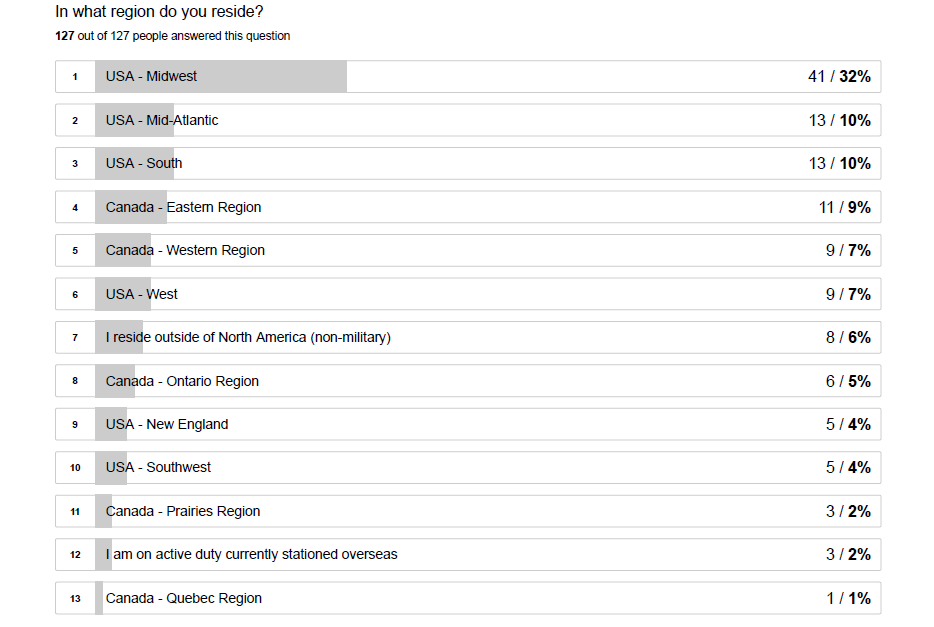Select the USA - South row
Screen dimensions: 934x627
pyautogui.click(x=468, y=163)
